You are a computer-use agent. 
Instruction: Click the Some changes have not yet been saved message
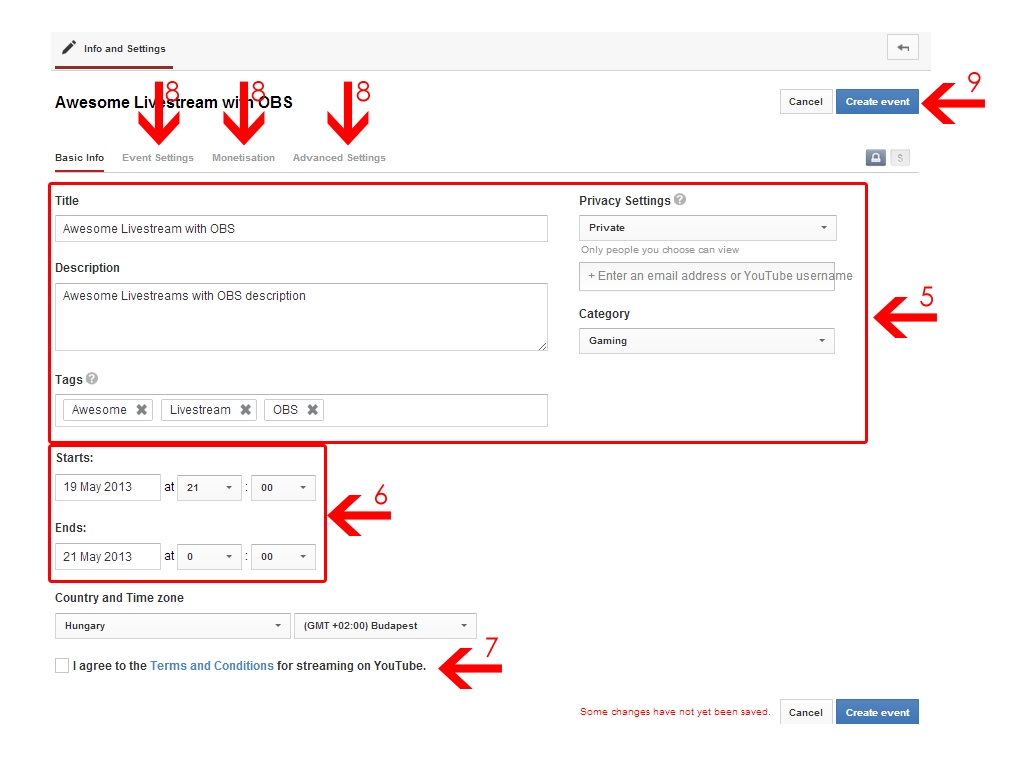pos(674,711)
